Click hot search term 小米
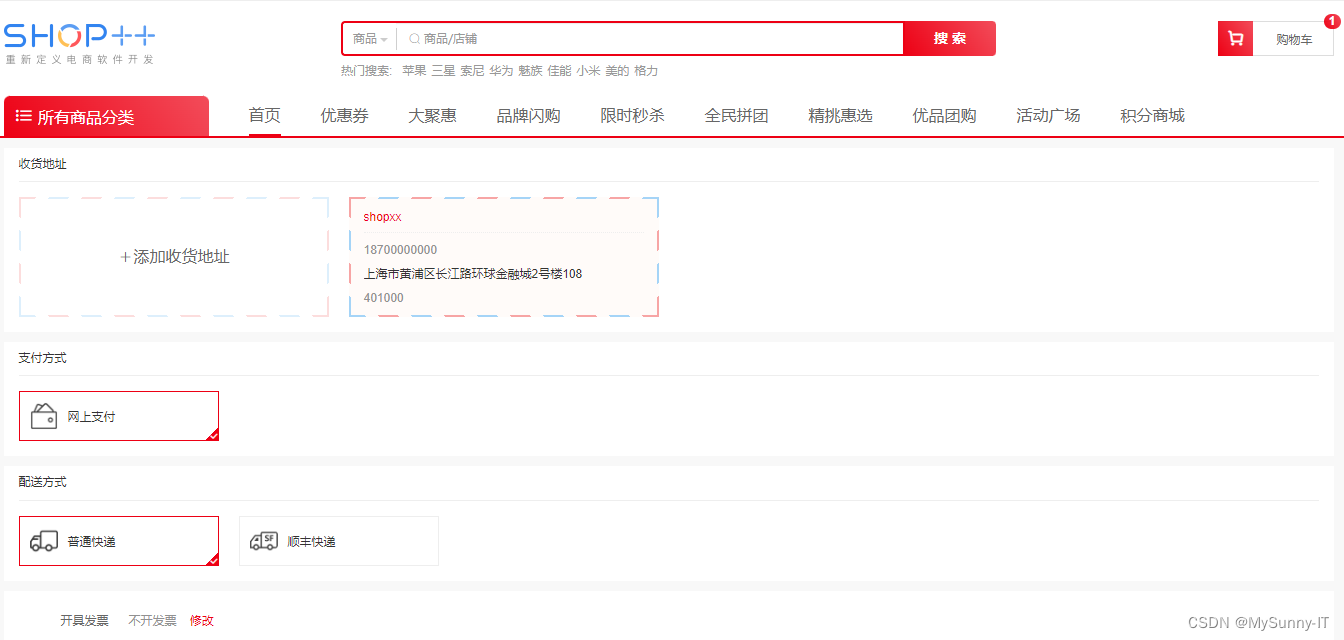 pyautogui.click(x=588, y=71)
